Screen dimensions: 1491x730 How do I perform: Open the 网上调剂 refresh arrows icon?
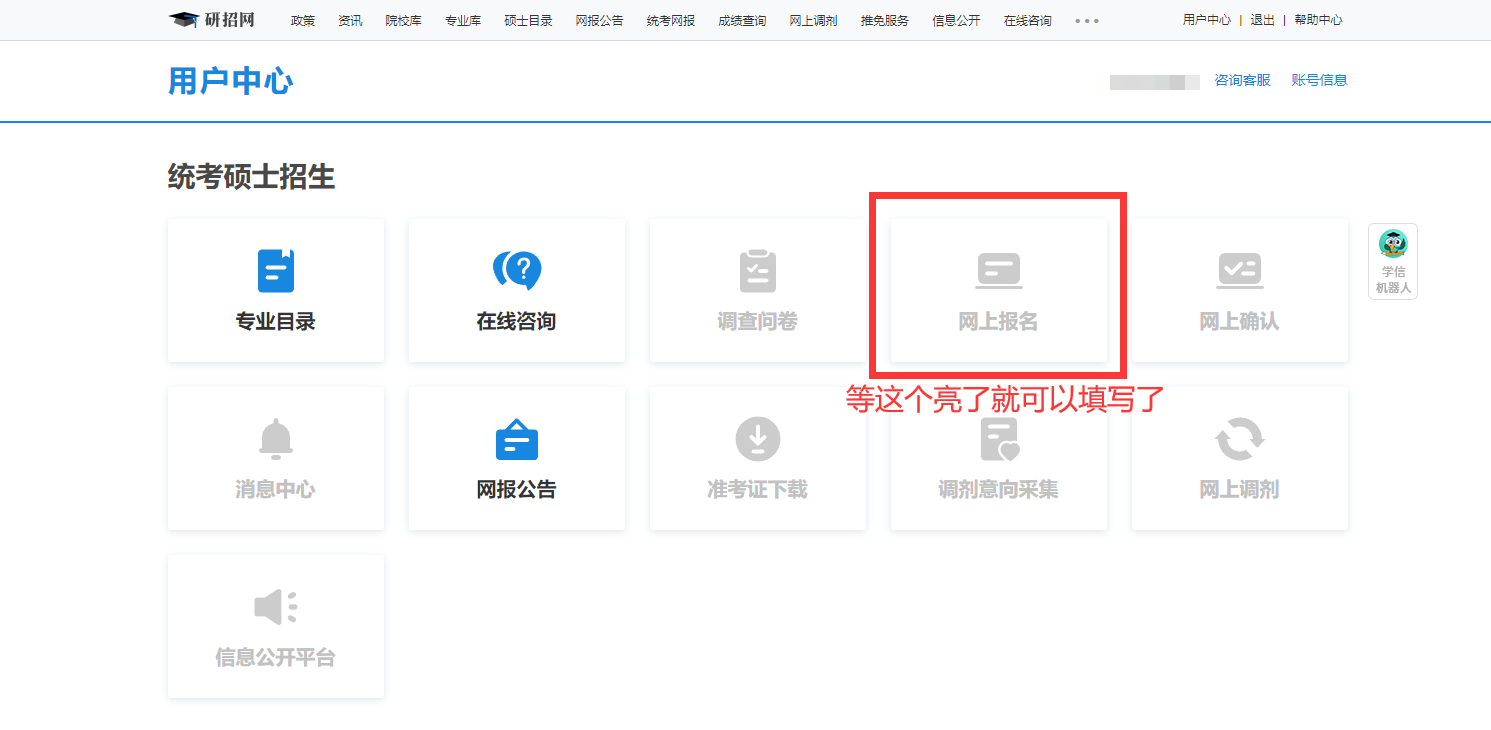(x=1239, y=439)
